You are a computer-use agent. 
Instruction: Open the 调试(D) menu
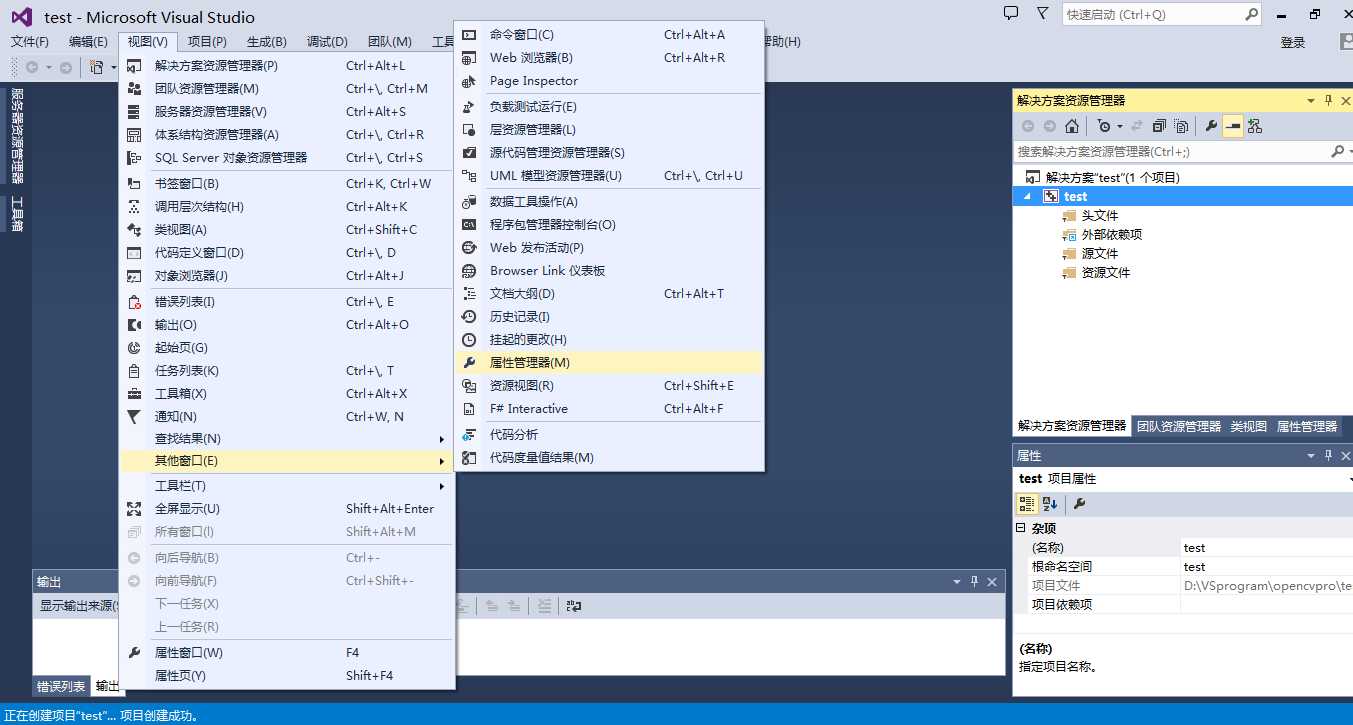[327, 42]
